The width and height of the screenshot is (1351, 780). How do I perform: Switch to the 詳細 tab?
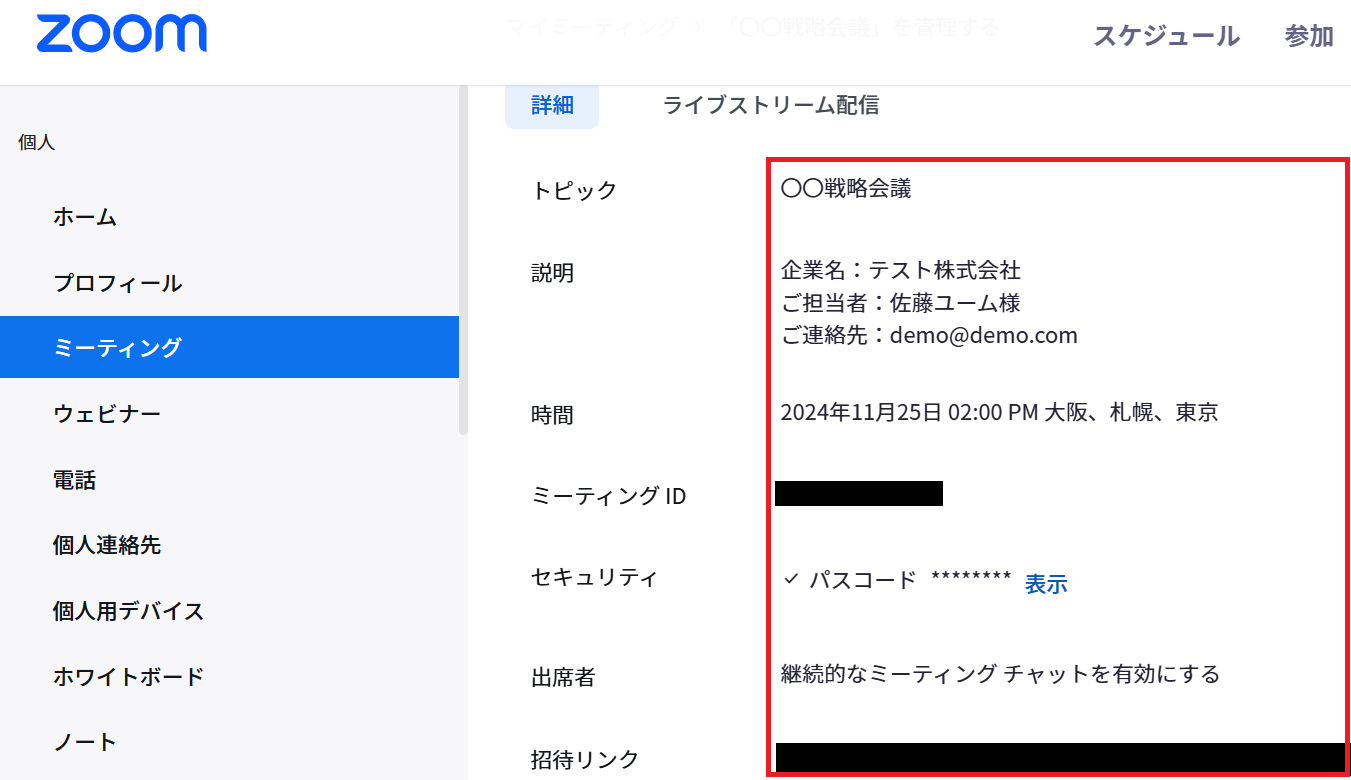[552, 105]
